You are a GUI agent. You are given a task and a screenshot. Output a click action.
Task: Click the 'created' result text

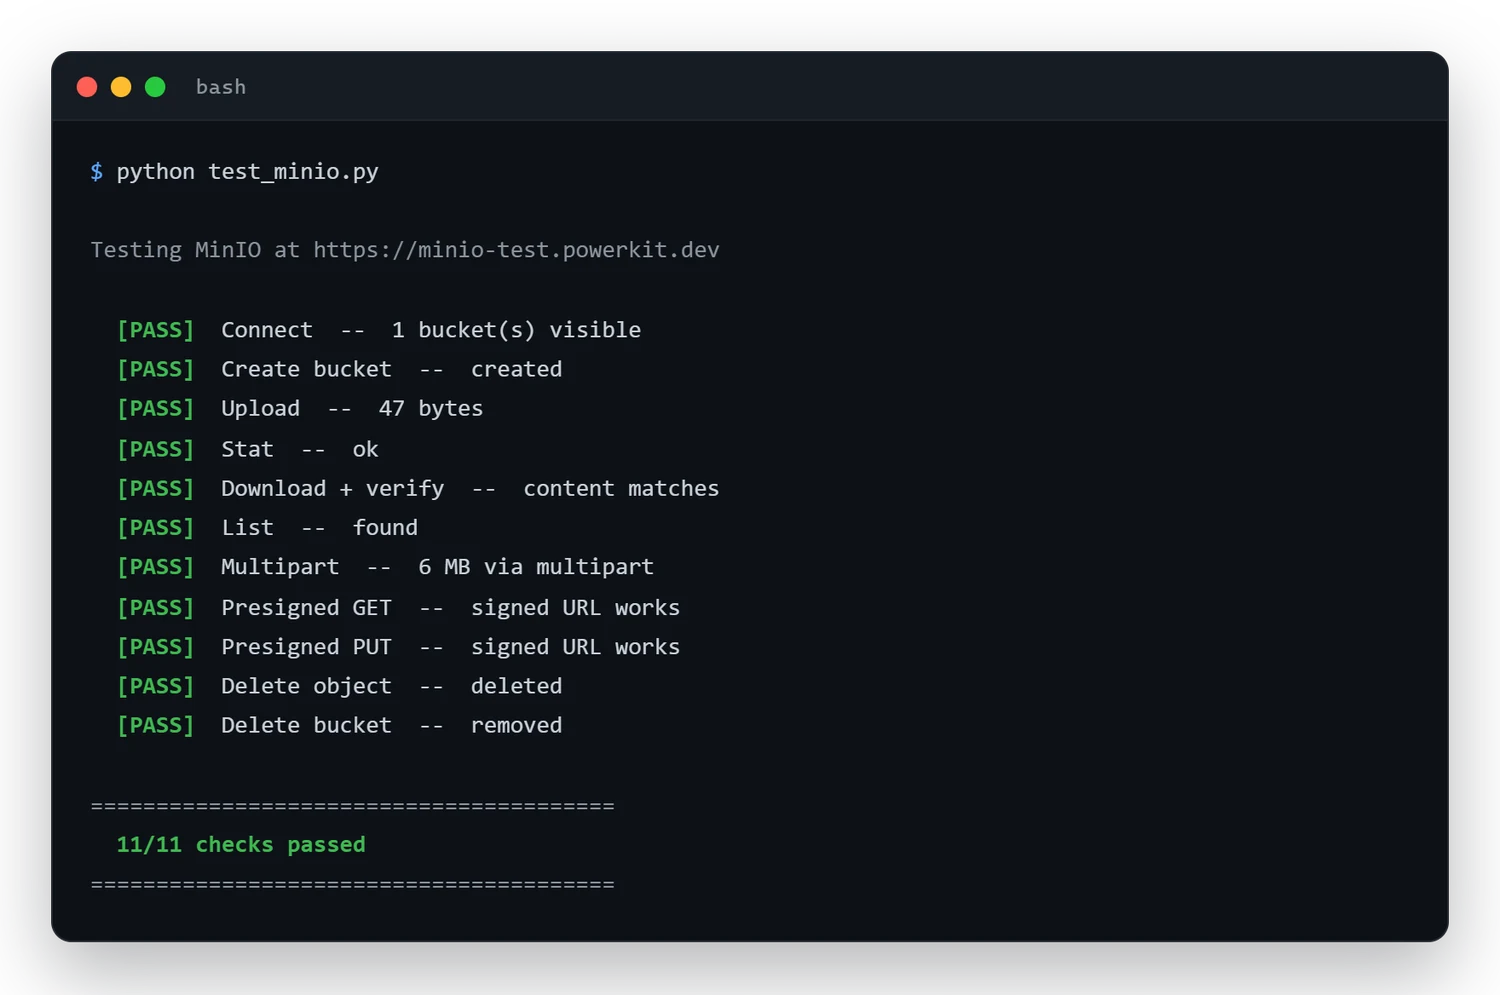pyautogui.click(x=517, y=369)
